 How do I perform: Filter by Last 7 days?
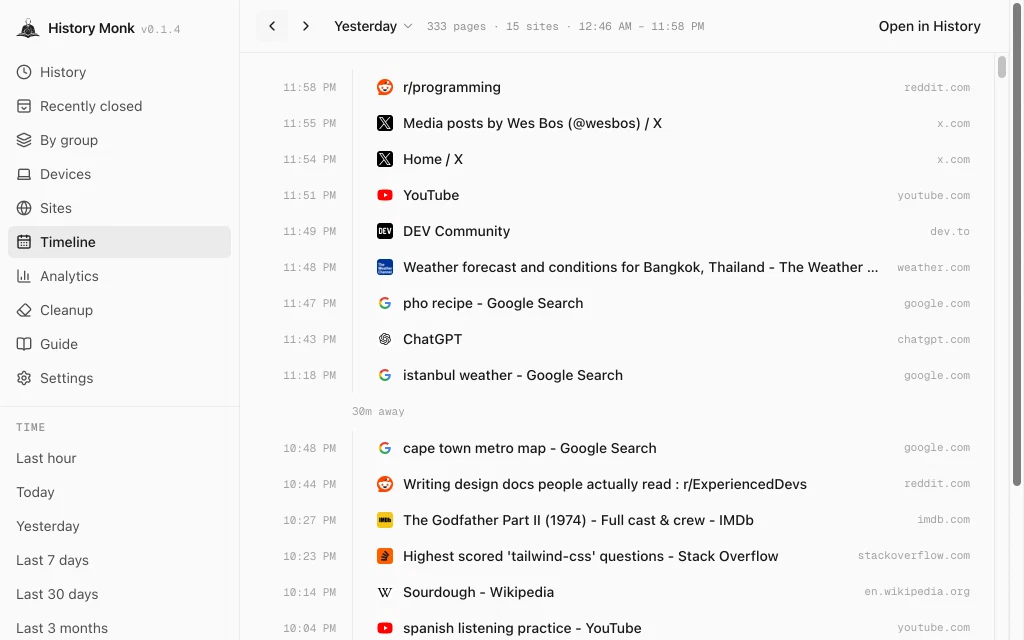[x=52, y=560]
